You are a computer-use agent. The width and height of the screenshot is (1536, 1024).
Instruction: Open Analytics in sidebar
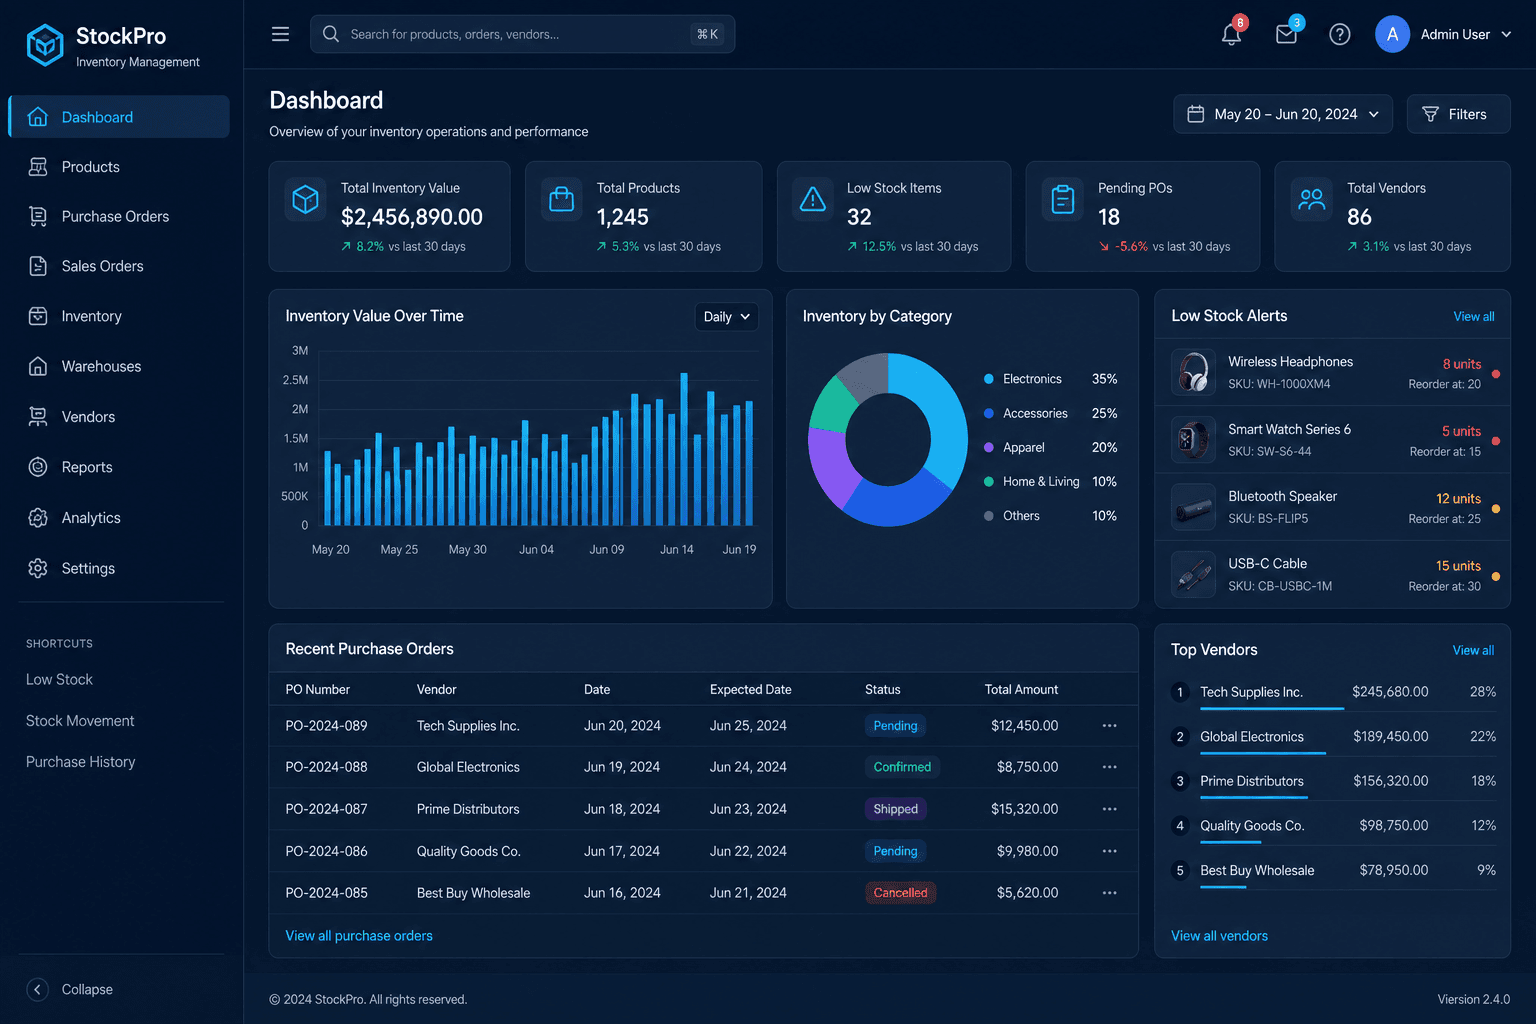point(119,518)
